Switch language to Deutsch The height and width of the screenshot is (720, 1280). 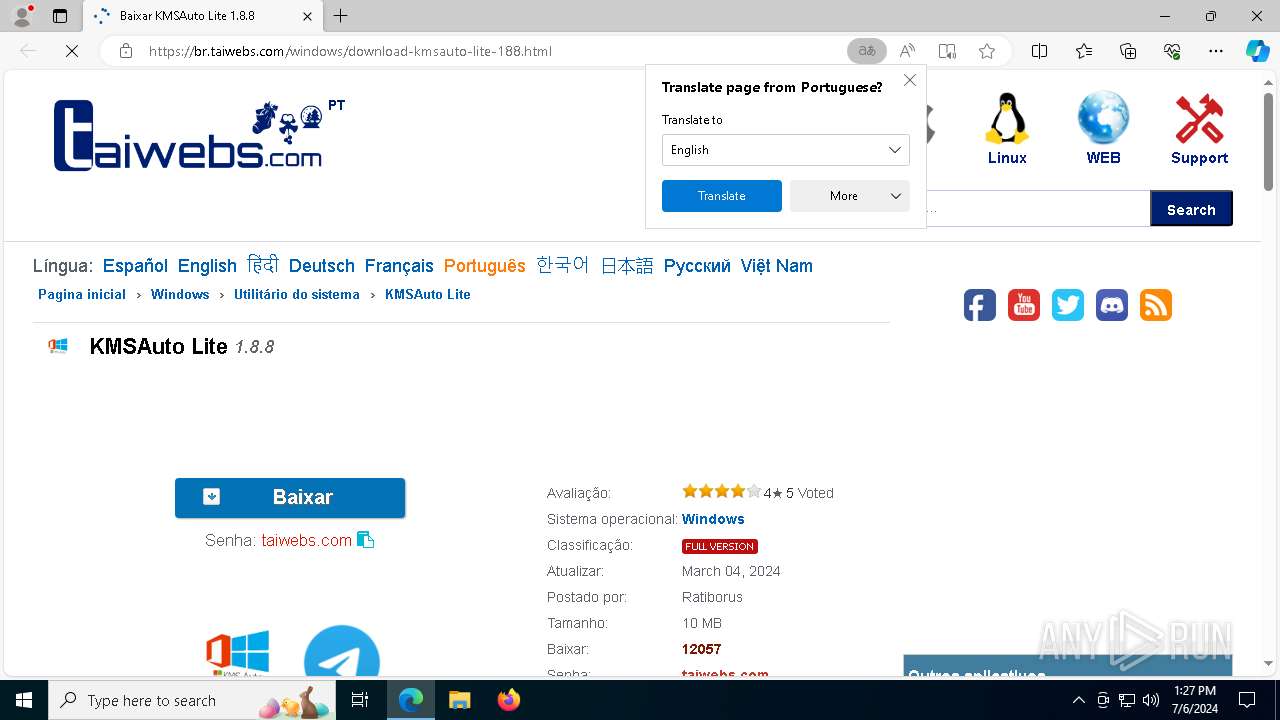tap(322, 266)
